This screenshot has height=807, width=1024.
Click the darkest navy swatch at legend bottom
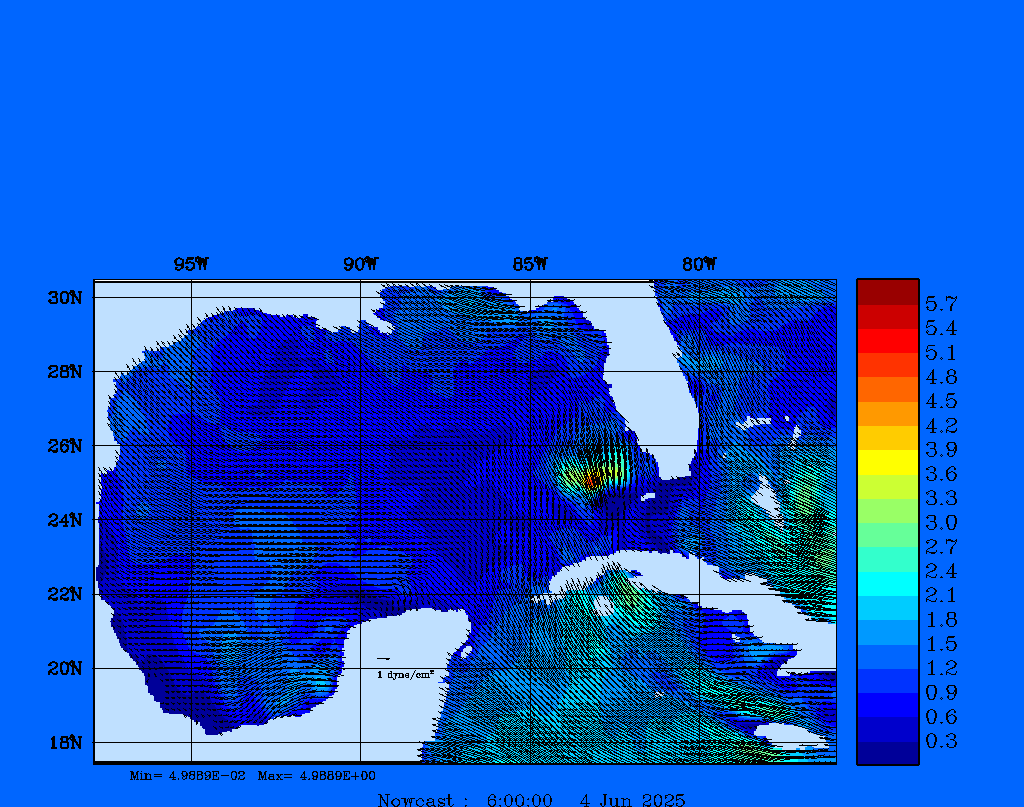click(x=887, y=752)
